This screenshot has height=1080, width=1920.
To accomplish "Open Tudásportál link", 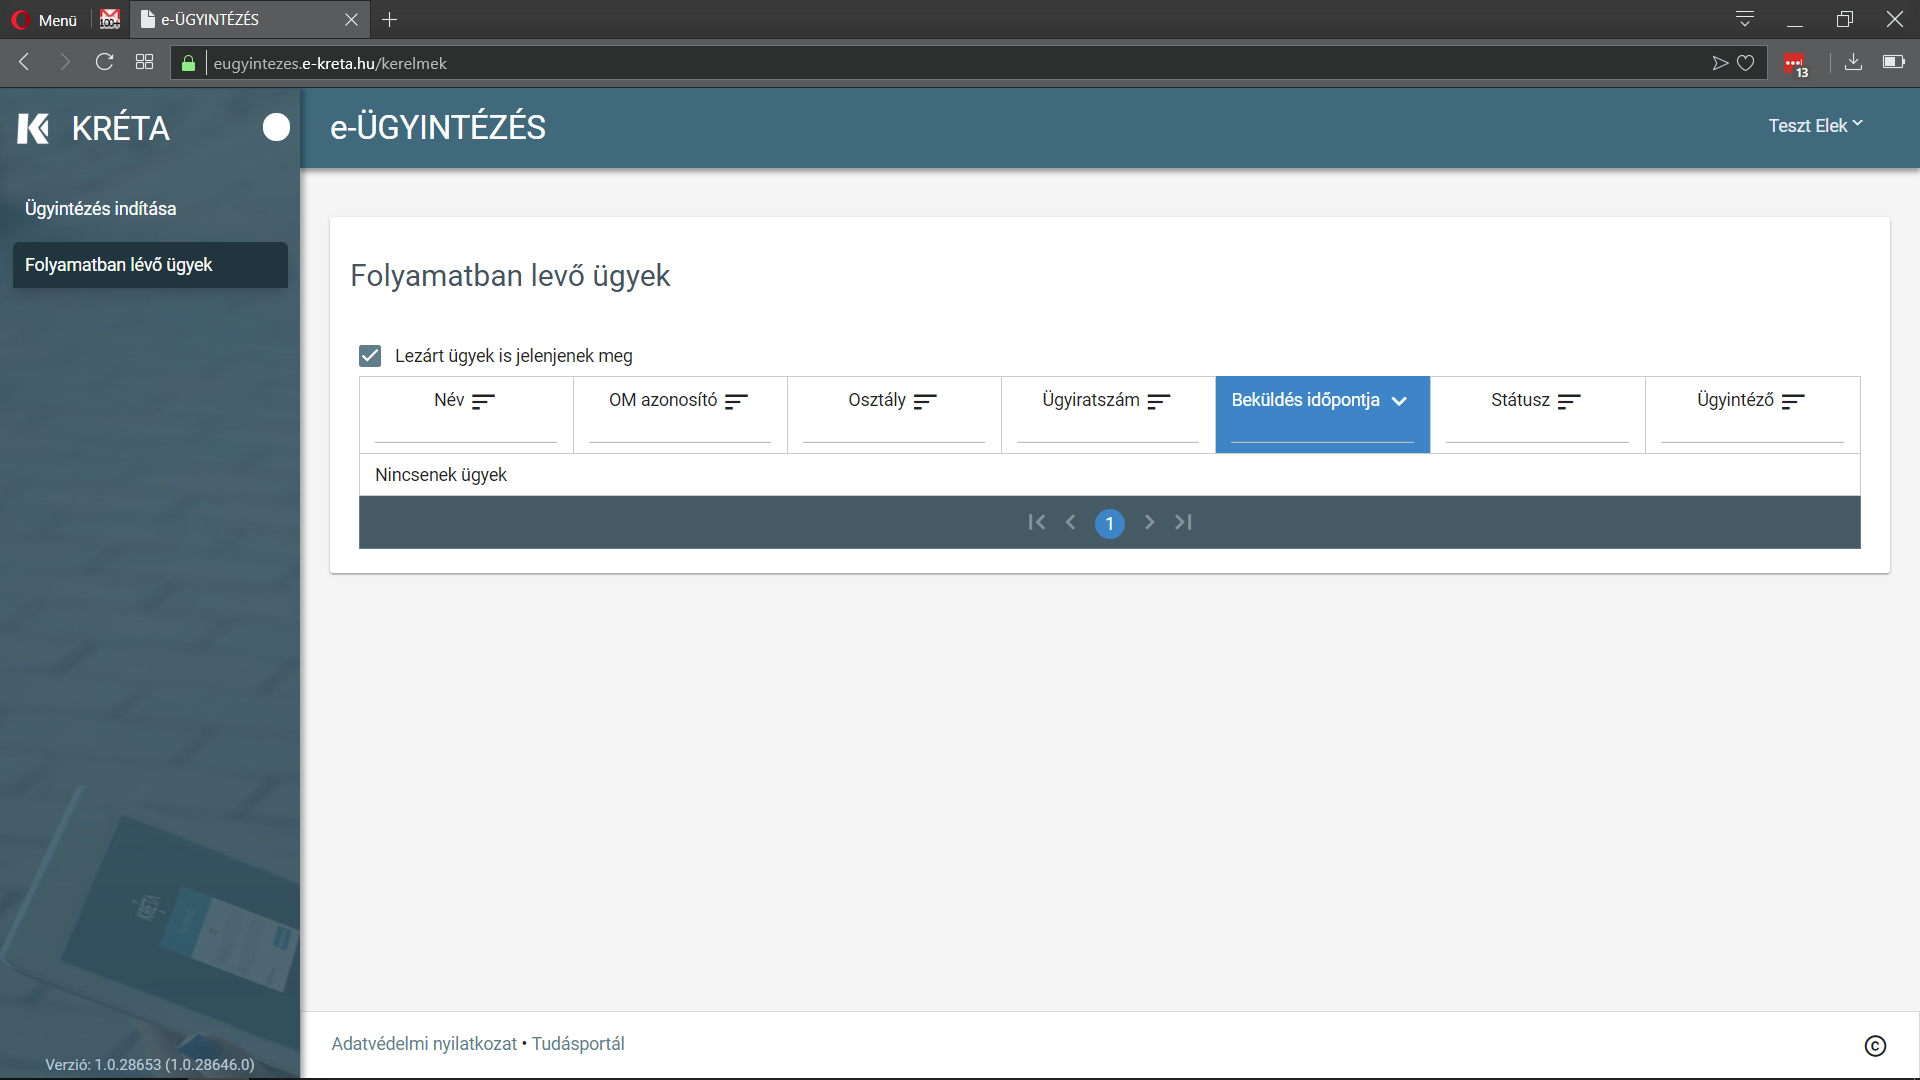I will pos(578,1044).
